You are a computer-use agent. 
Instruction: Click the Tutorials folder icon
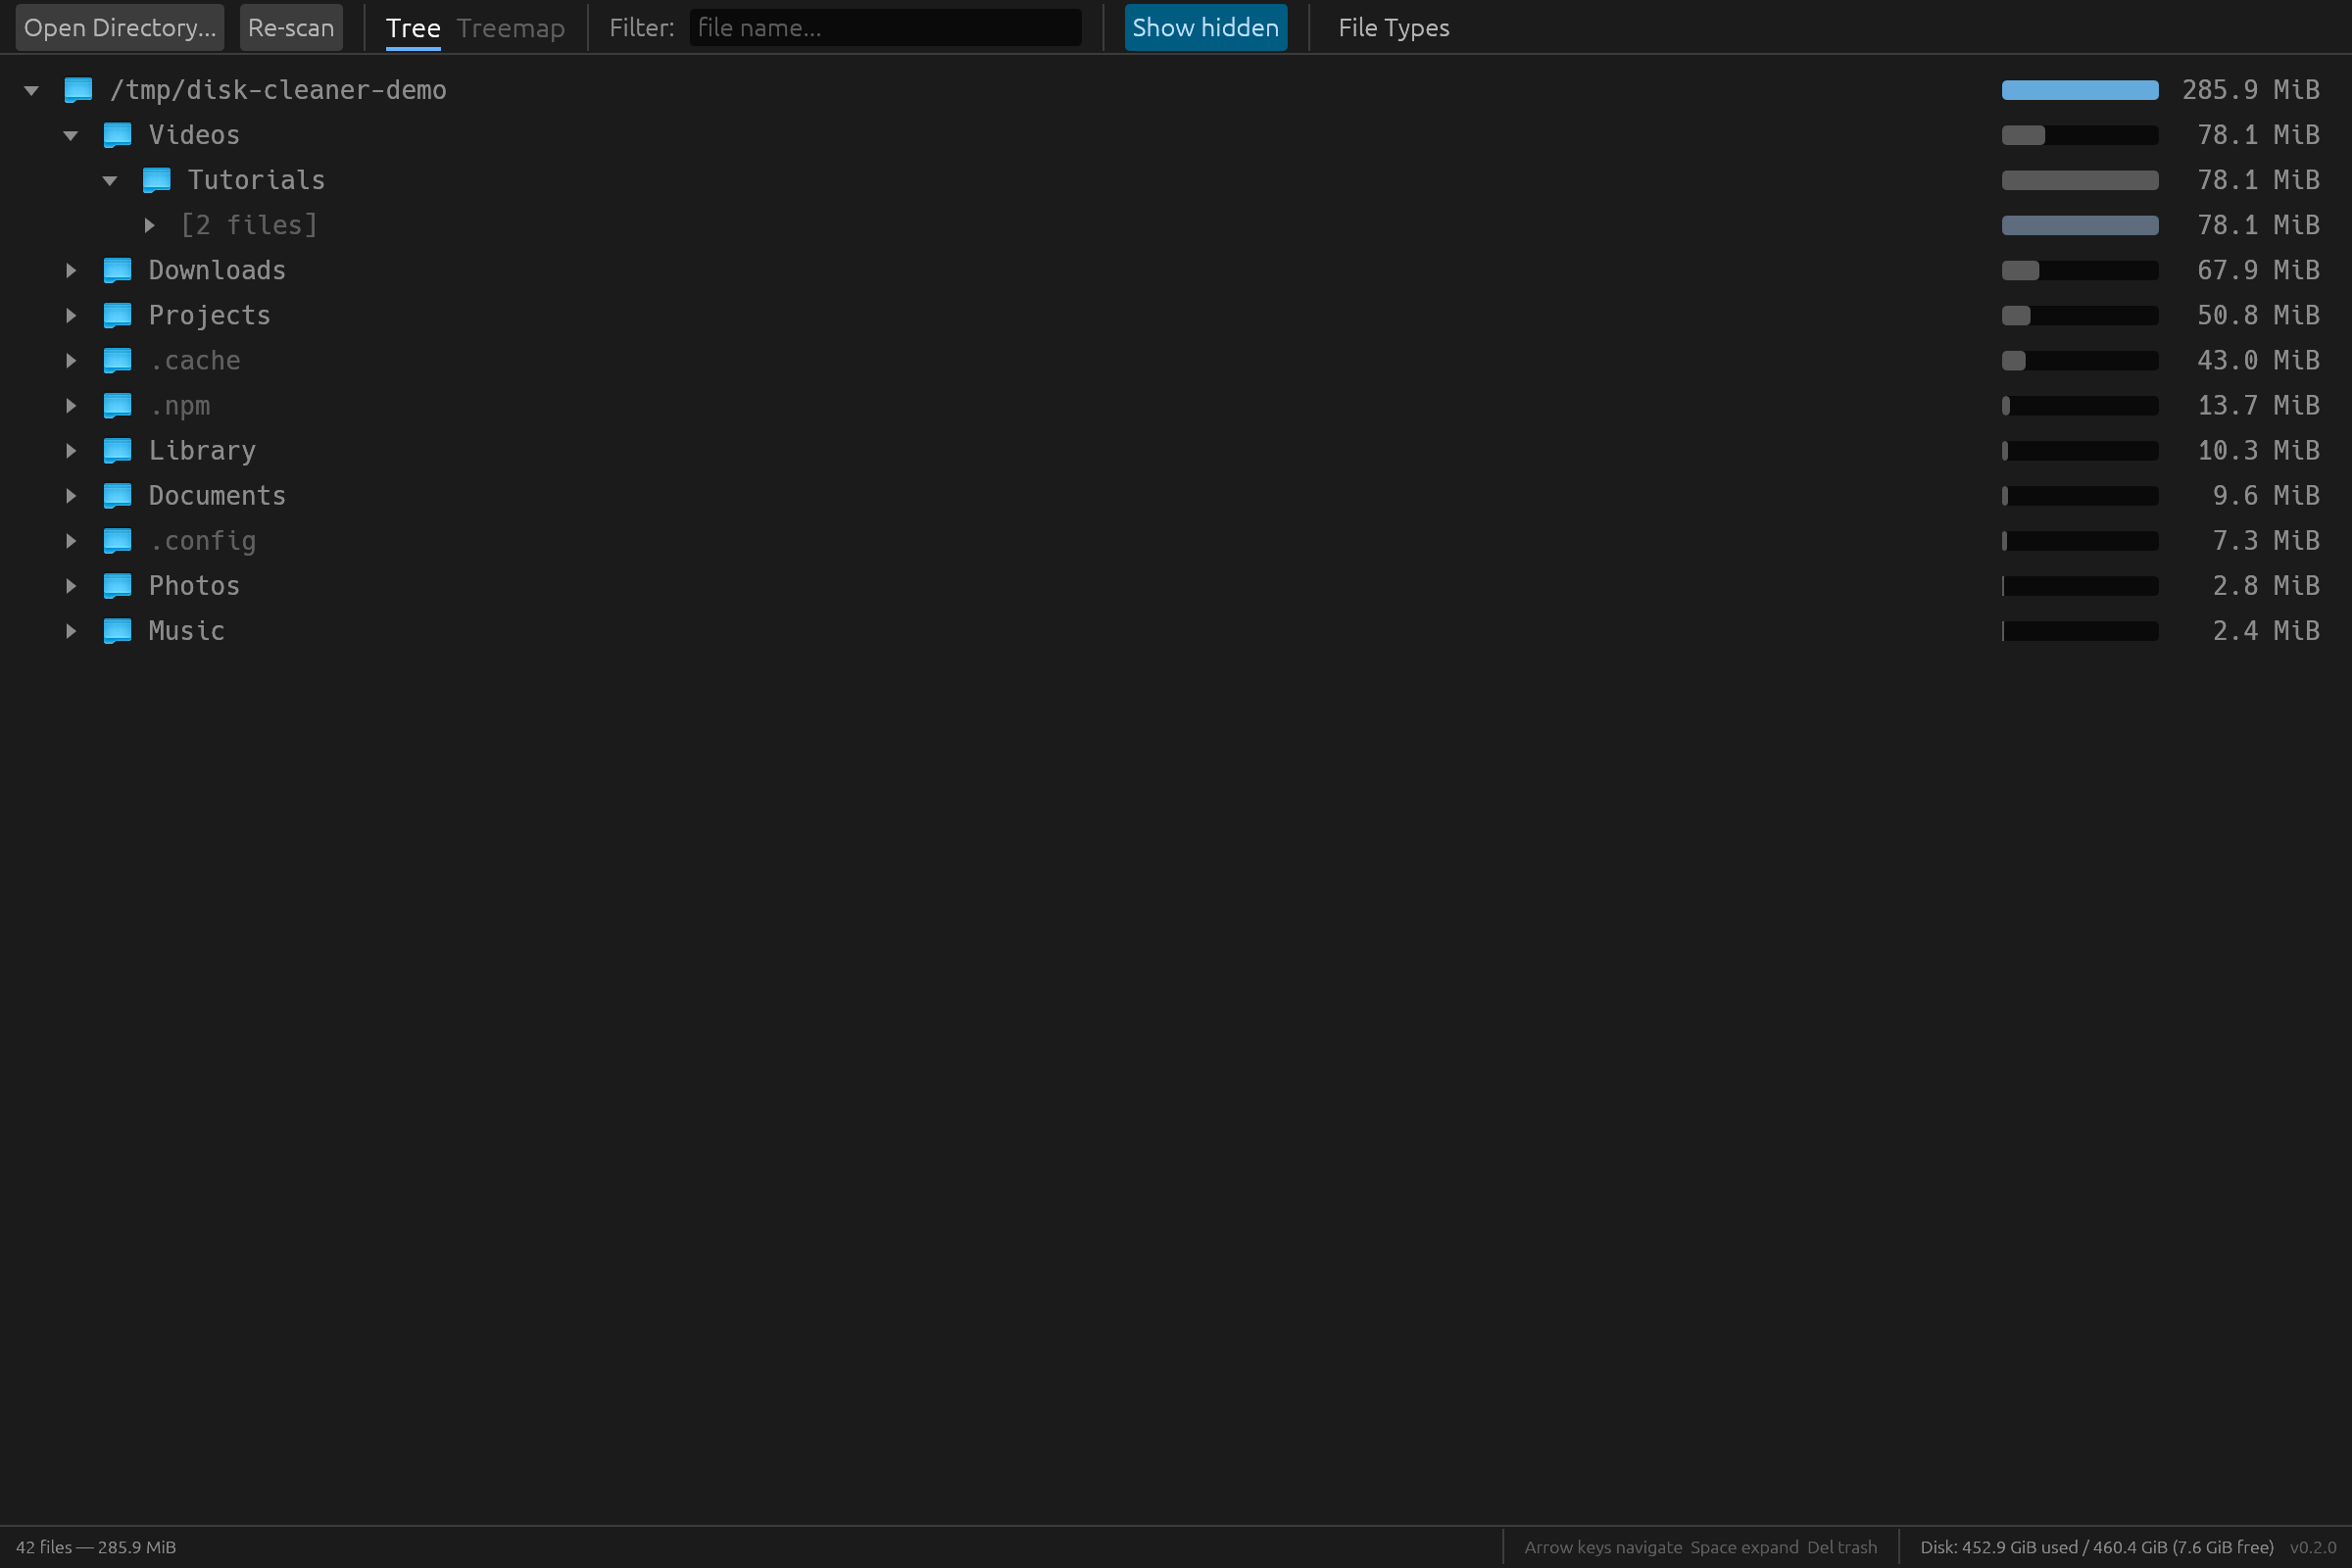(156, 180)
